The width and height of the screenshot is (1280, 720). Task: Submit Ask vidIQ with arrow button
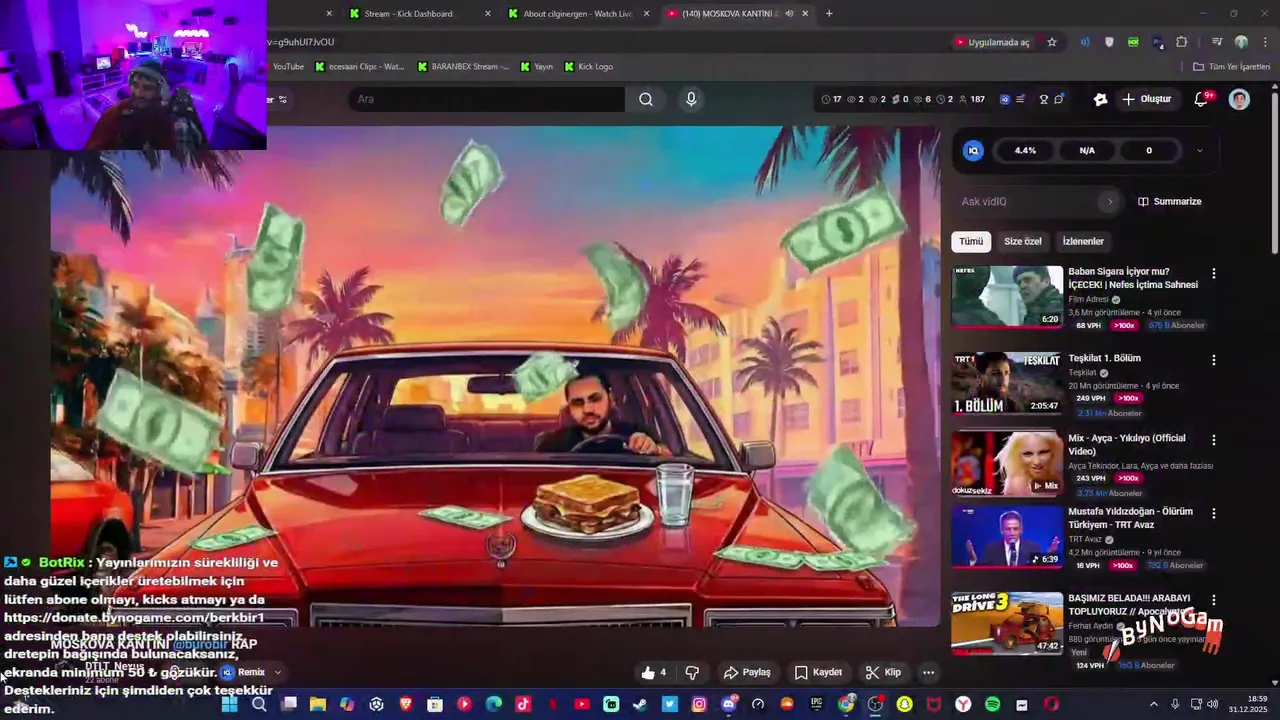point(1109,201)
